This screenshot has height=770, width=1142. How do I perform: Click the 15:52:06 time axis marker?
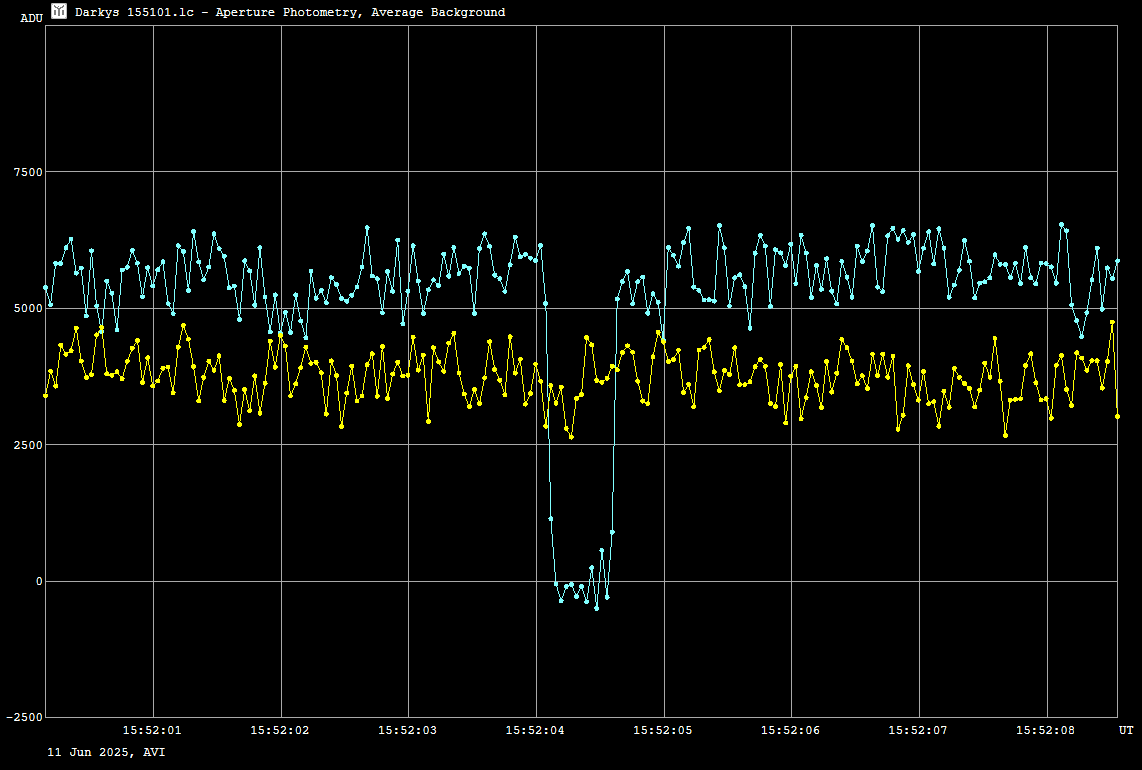[x=791, y=731]
